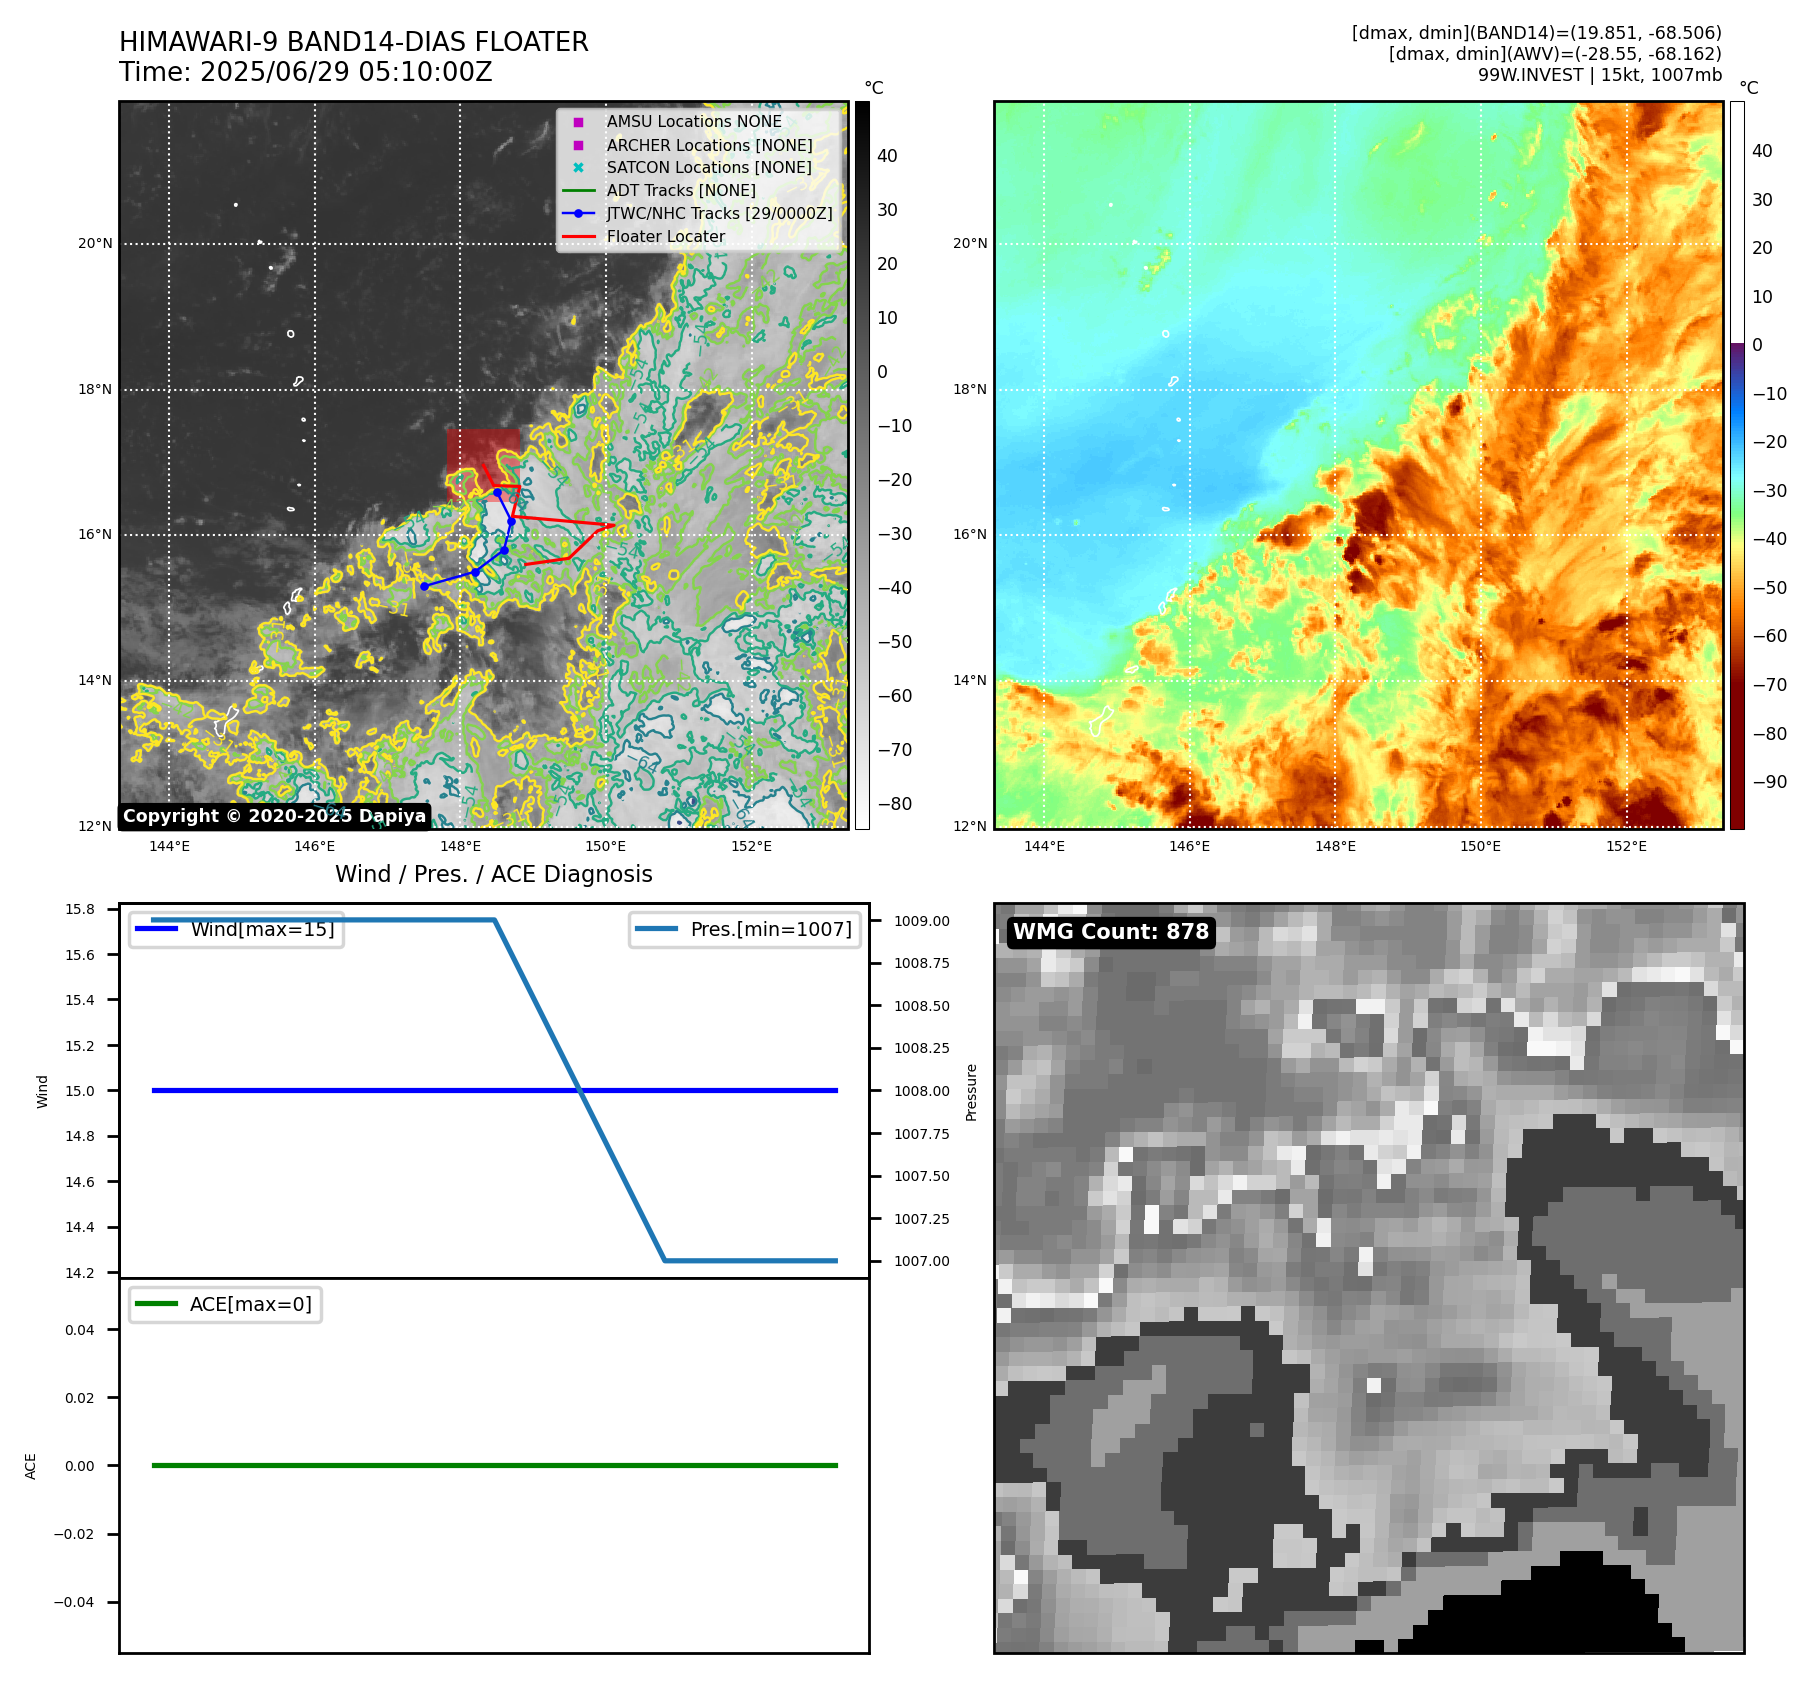Viewport: 1813px width, 1690px height.
Task: Click the '15.0' wind axis tick
Action: click(80, 1091)
